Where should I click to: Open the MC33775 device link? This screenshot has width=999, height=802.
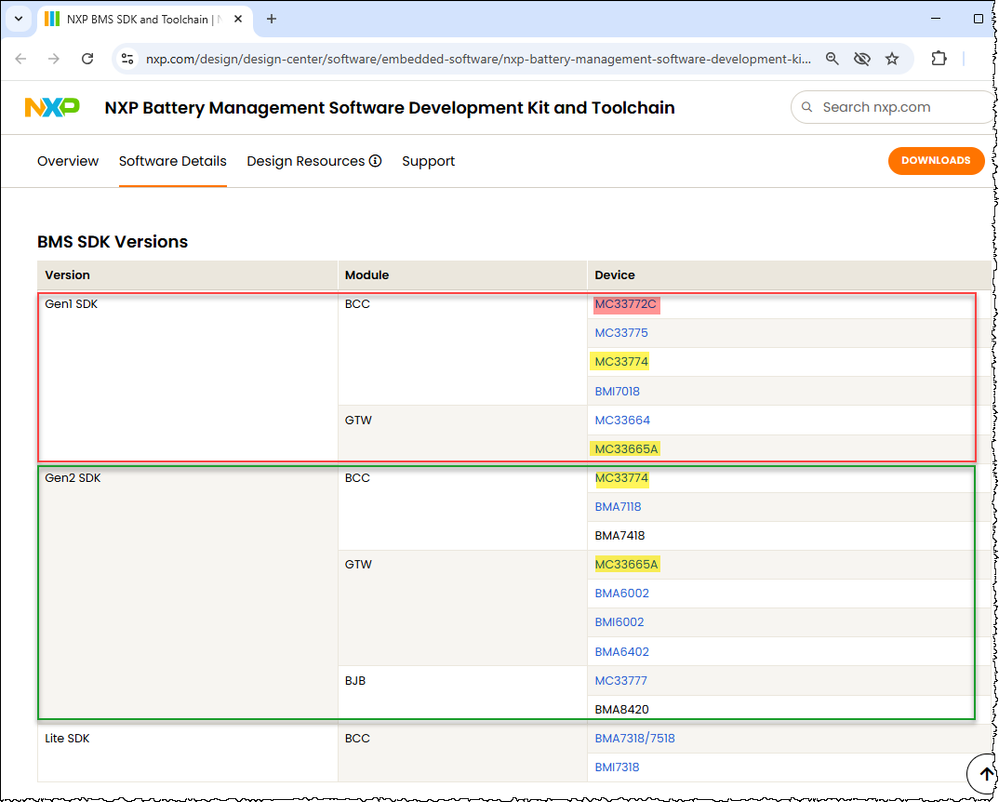[621, 332]
